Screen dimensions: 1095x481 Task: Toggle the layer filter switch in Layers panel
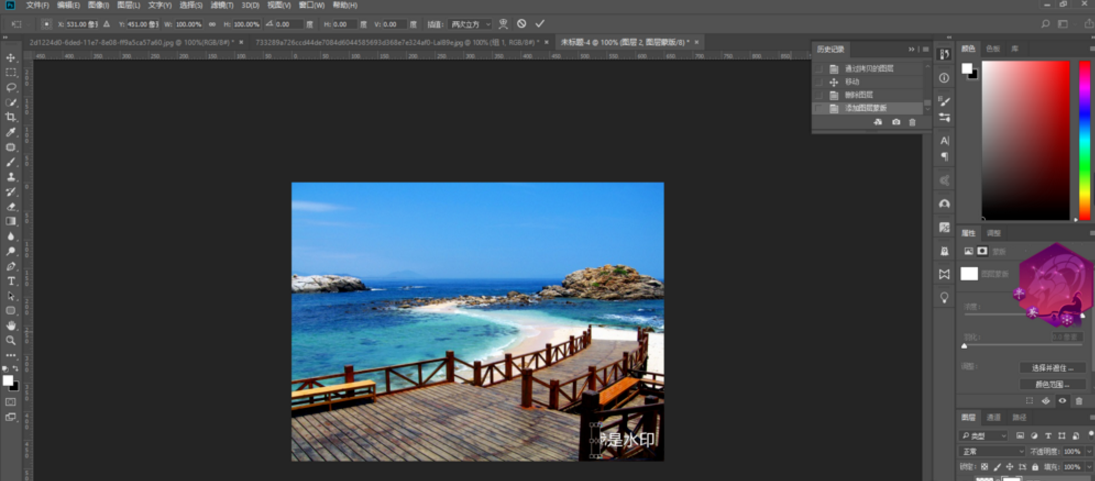pos(1089,436)
